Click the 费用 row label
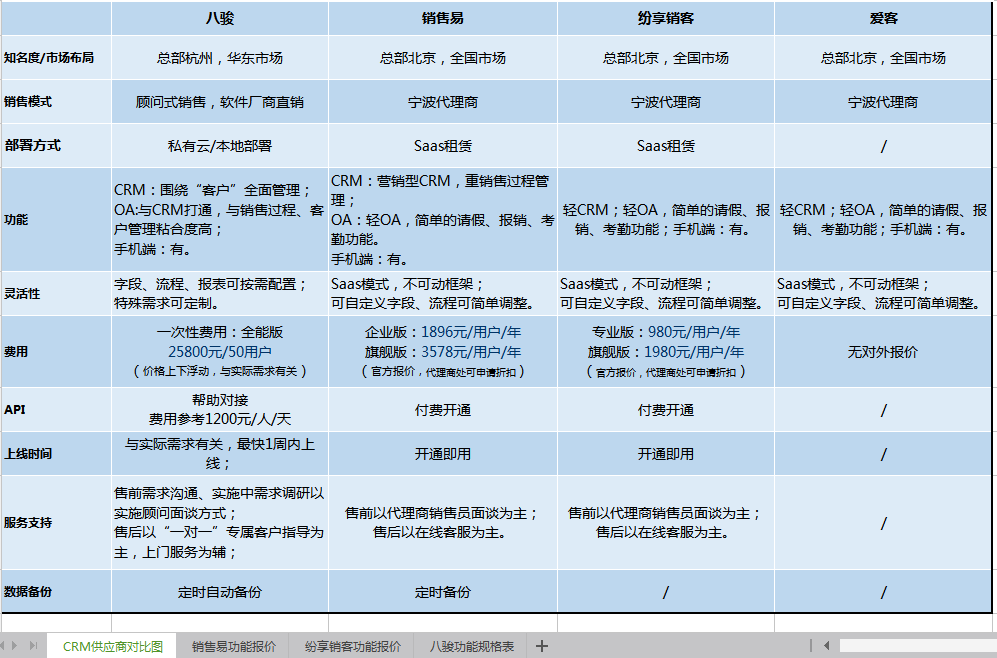This screenshot has width=997, height=658. pyautogui.click(x=56, y=352)
